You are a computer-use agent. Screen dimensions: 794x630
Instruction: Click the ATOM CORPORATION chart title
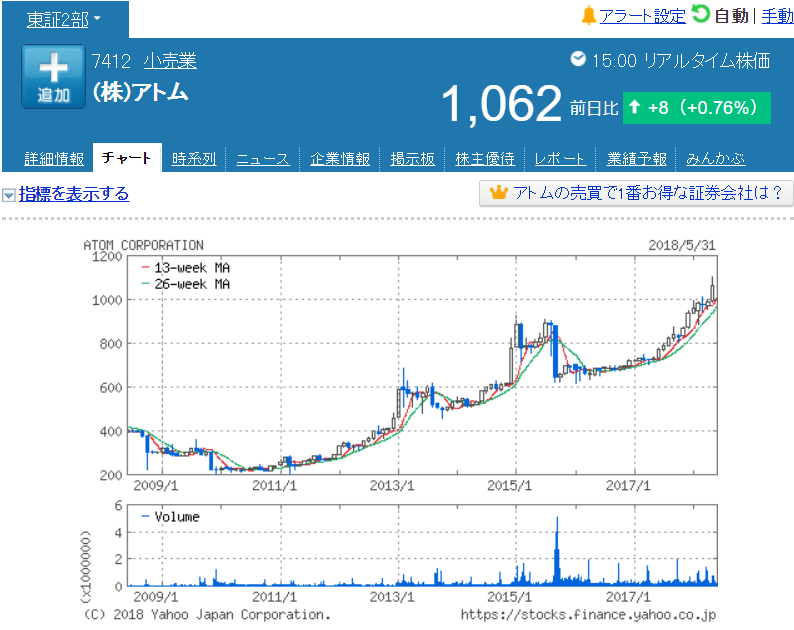[143, 245]
